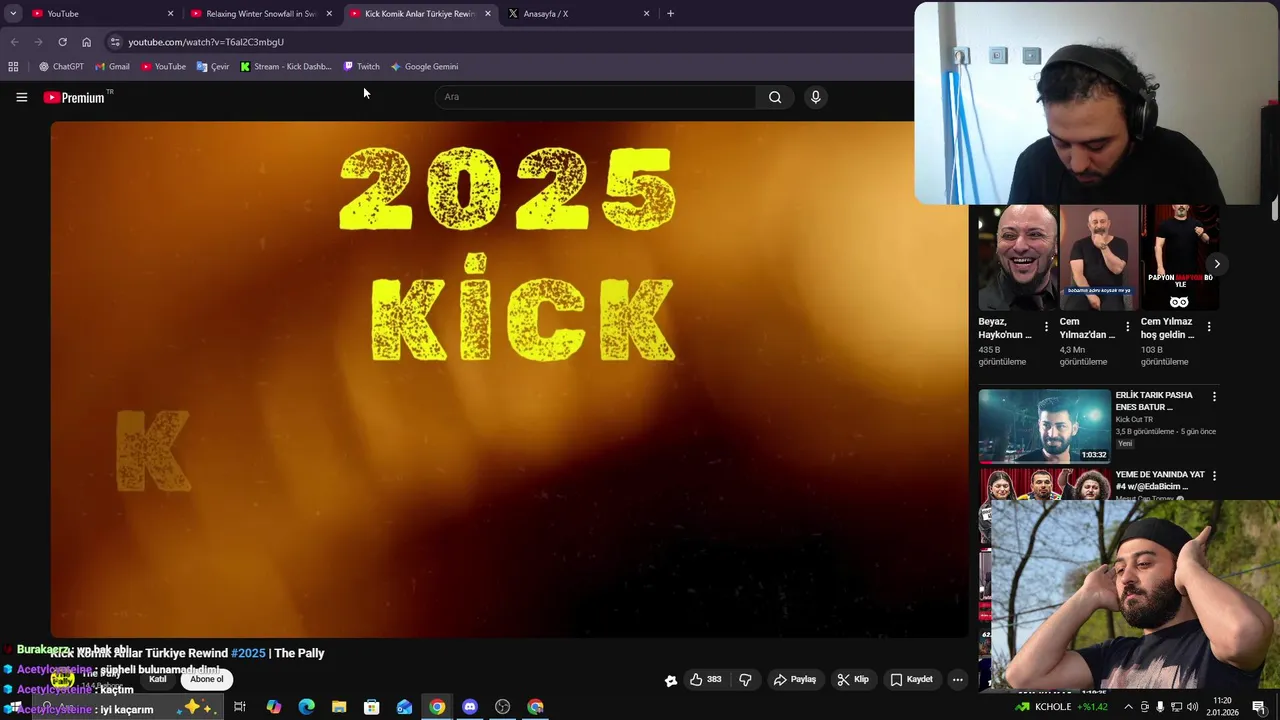
Task: Start voice search with microphone icon
Action: pyautogui.click(x=815, y=97)
